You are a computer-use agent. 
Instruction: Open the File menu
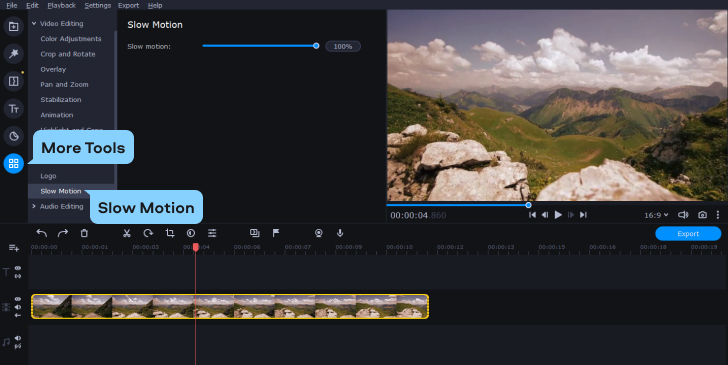pyautogui.click(x=12, y=5)
